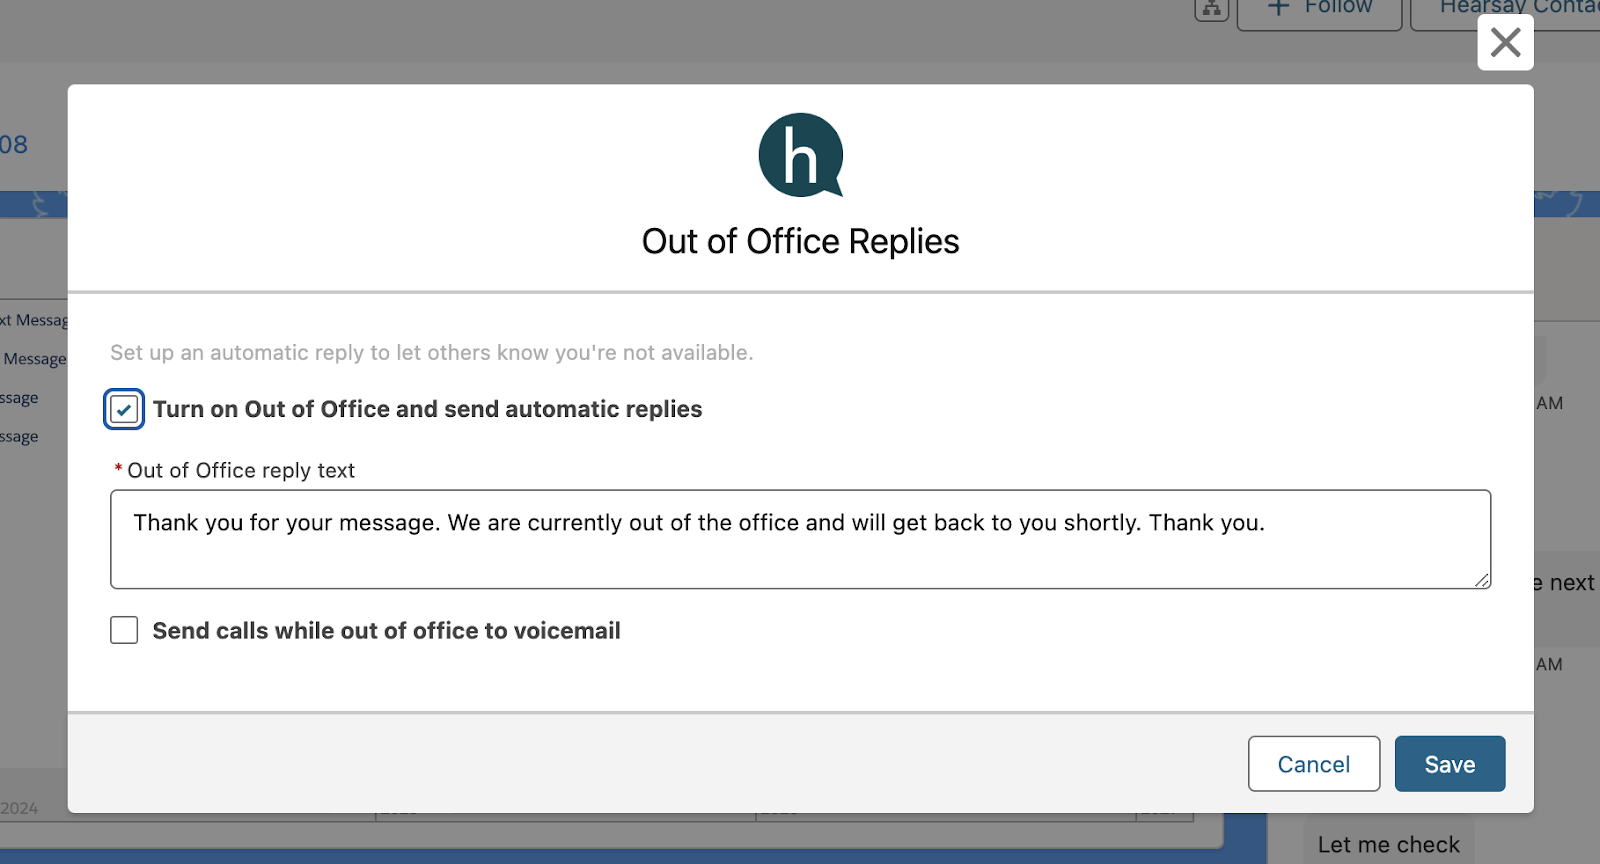Click the 'Send calls while out of office' label
The height and width of the screenshot is (864, 1600).
pyautogui.click(x=386, y=631)
